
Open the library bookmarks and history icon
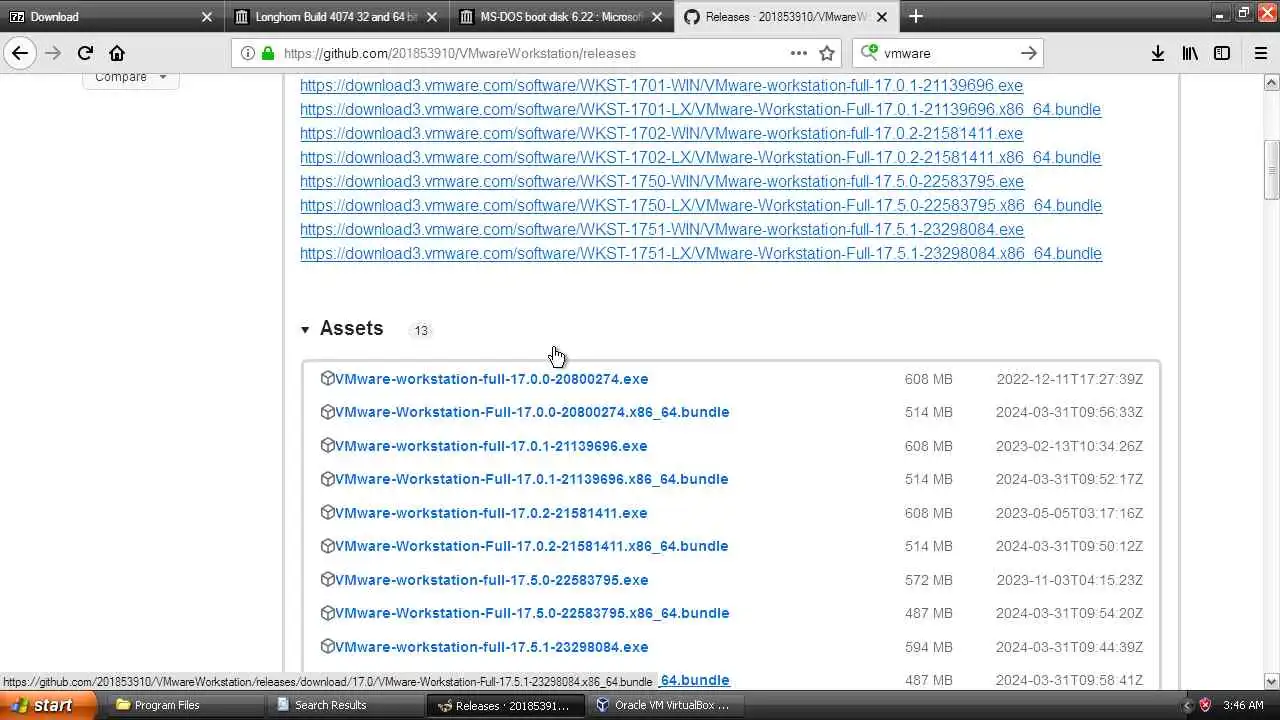point(1190,53)
